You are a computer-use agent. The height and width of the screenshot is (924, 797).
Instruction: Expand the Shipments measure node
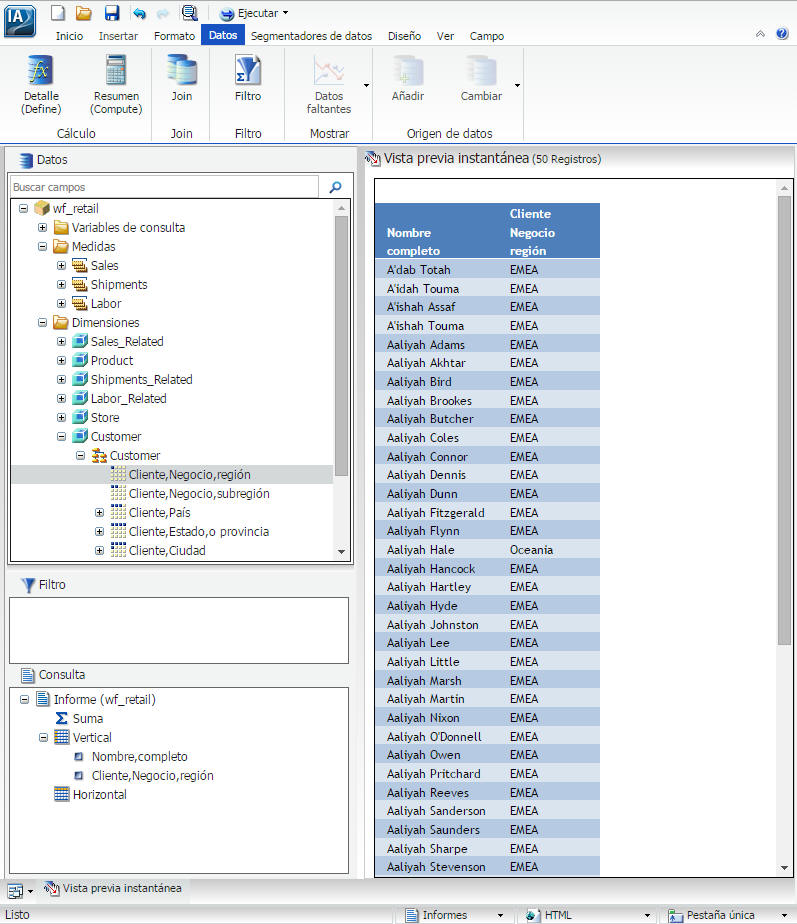pos(61,285)
